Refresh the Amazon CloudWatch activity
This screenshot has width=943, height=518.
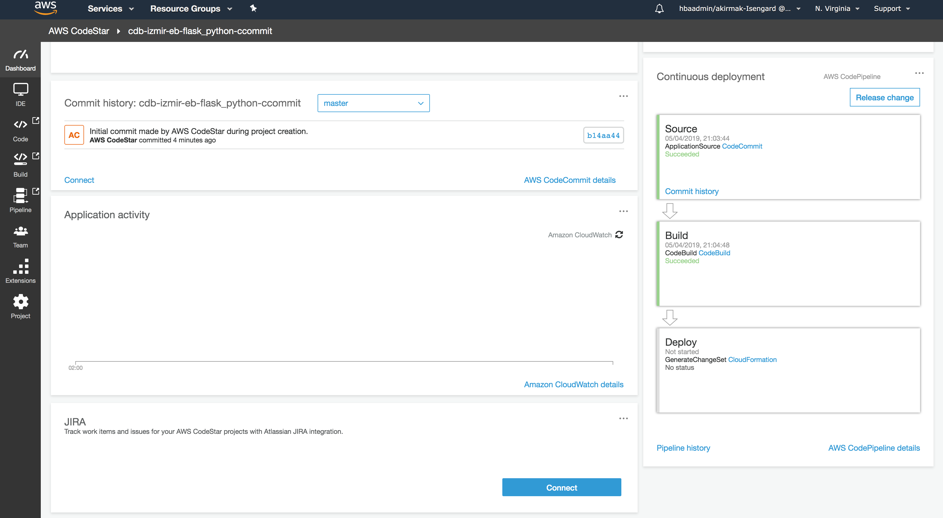coord(619,235)
